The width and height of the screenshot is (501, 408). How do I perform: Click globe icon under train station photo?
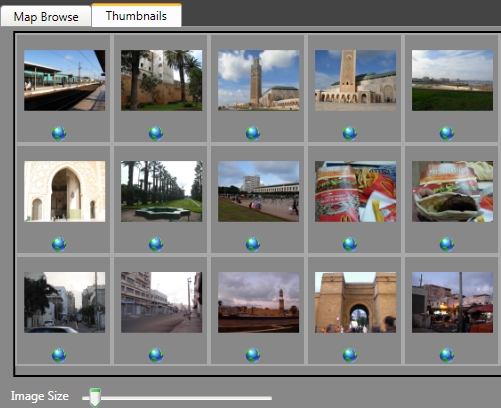click(59, 133)
